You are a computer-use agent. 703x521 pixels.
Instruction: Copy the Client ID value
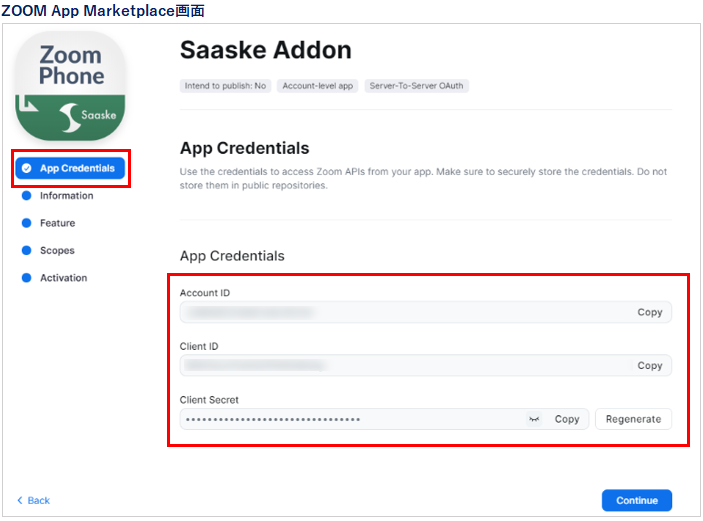(650, 365)
